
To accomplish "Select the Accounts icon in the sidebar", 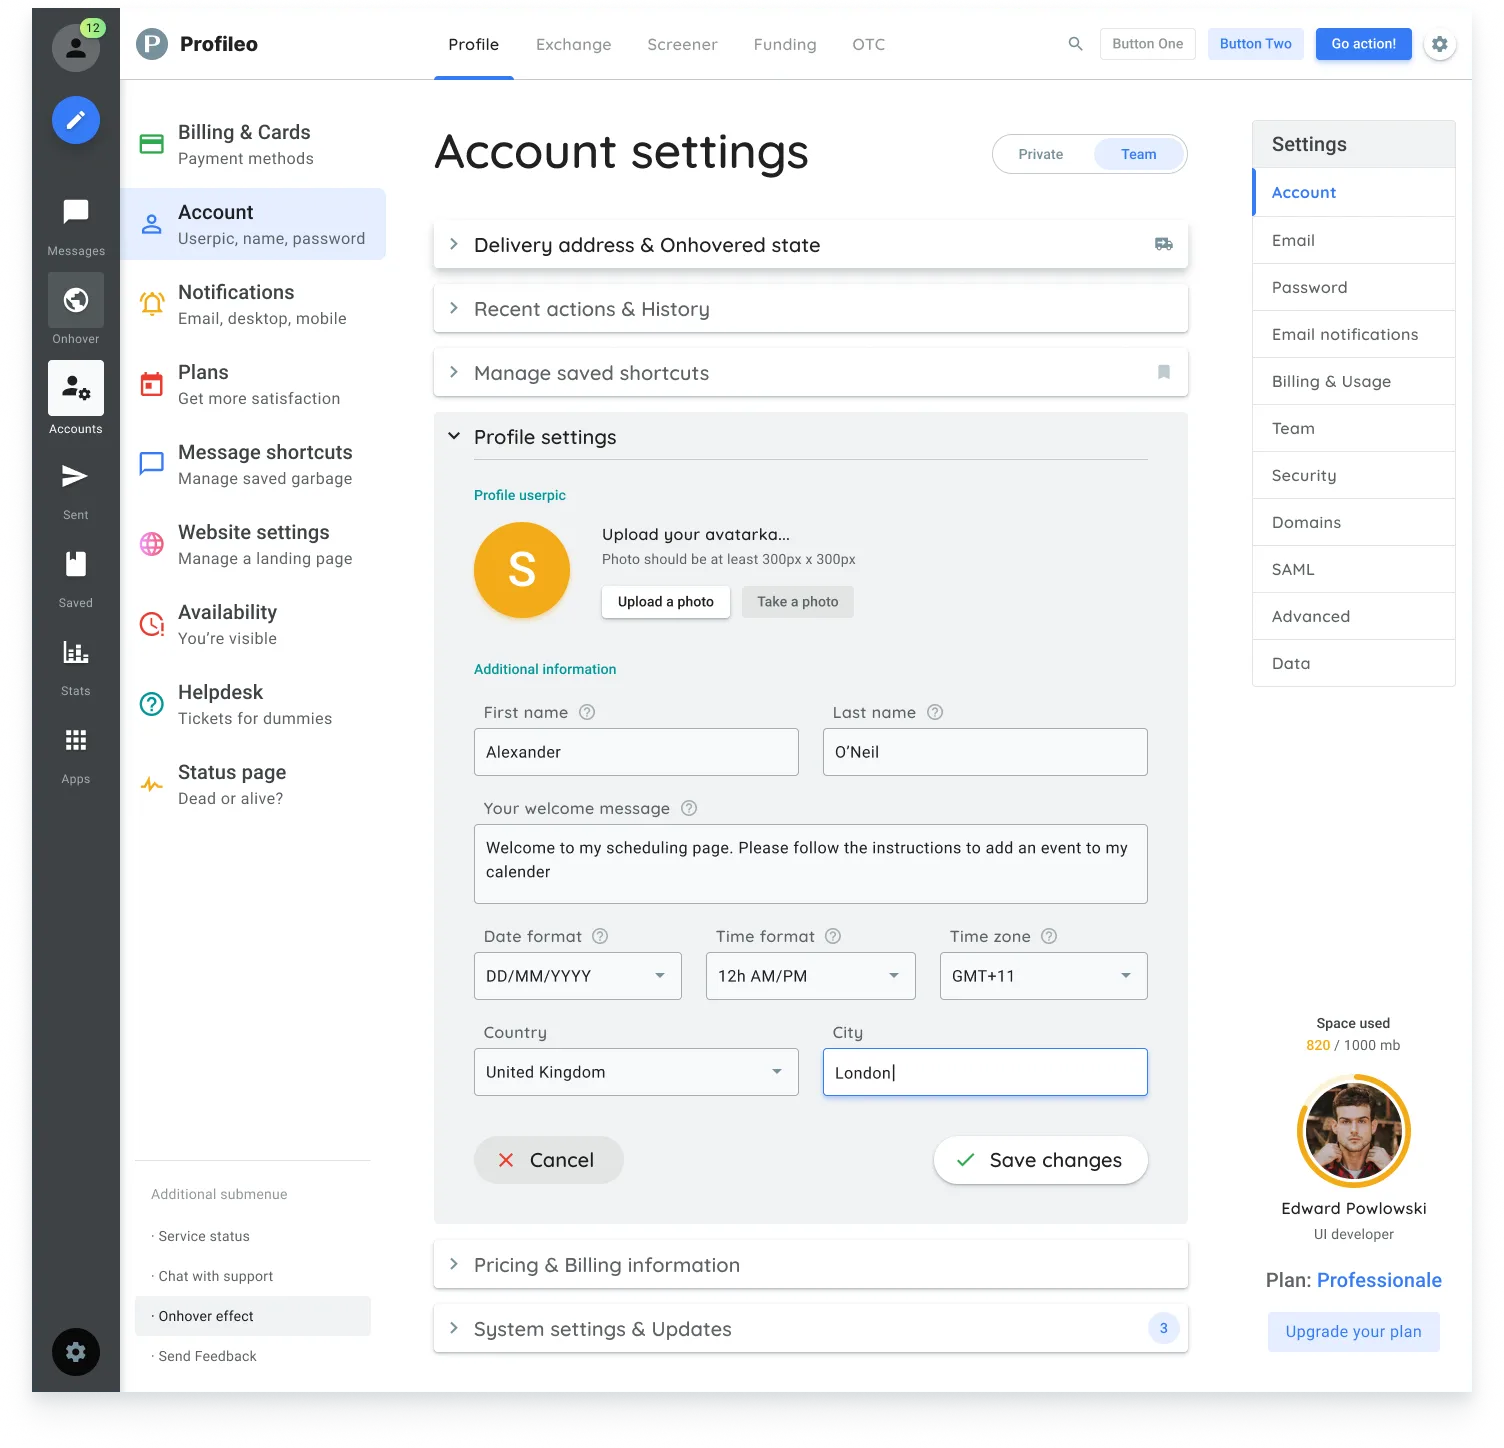I will pos(75,388).
